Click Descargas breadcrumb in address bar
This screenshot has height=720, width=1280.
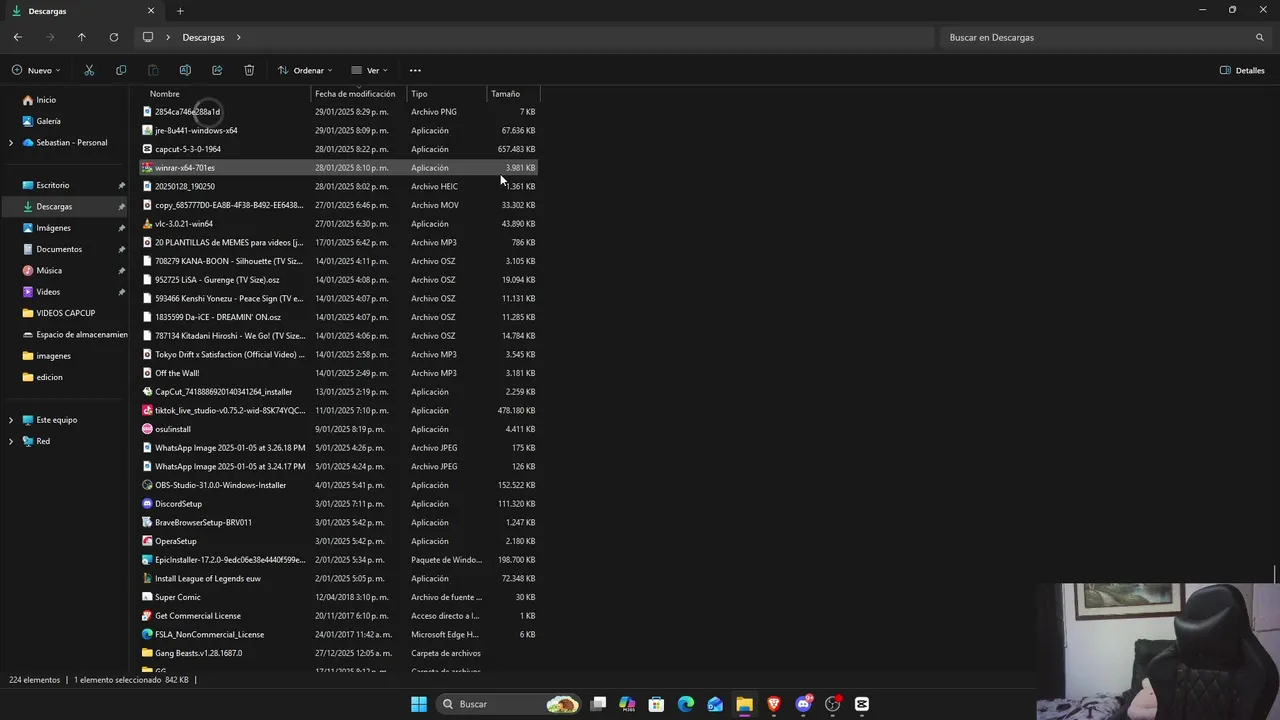(203, 37)
